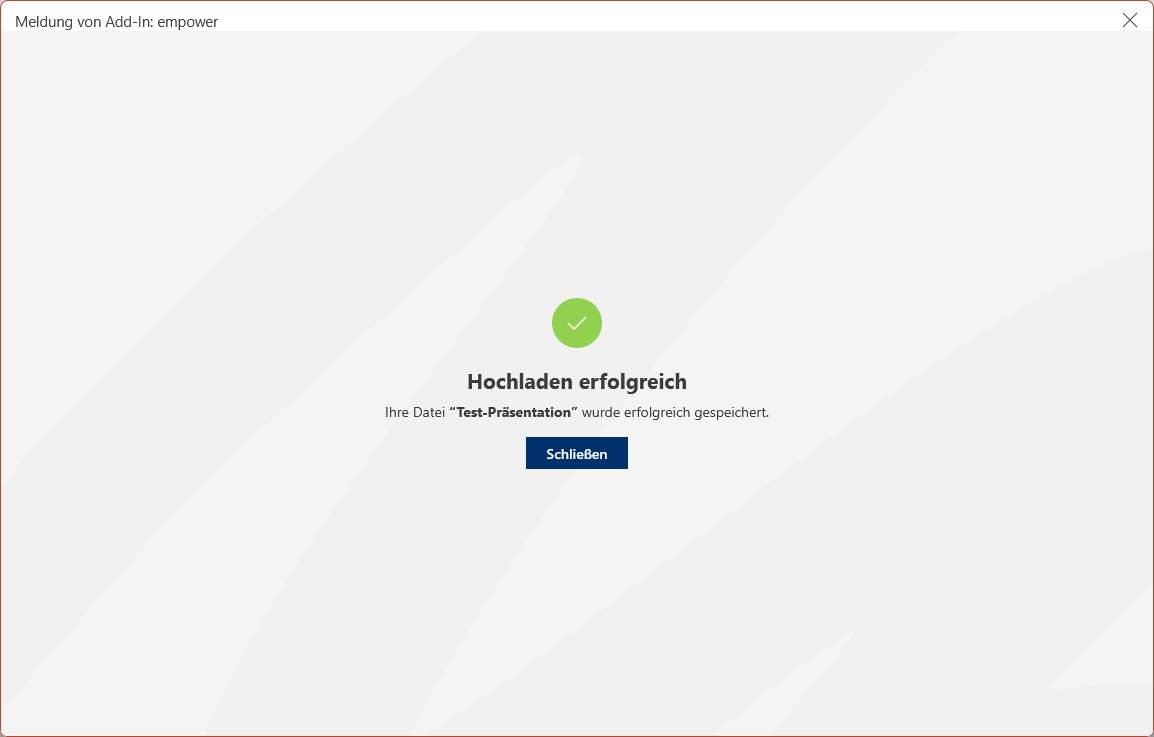This screenshot has height=737, width=1154.
Task: Click the "Meldung von Add-In: empower" title
Action: click(x=116, y=22)
